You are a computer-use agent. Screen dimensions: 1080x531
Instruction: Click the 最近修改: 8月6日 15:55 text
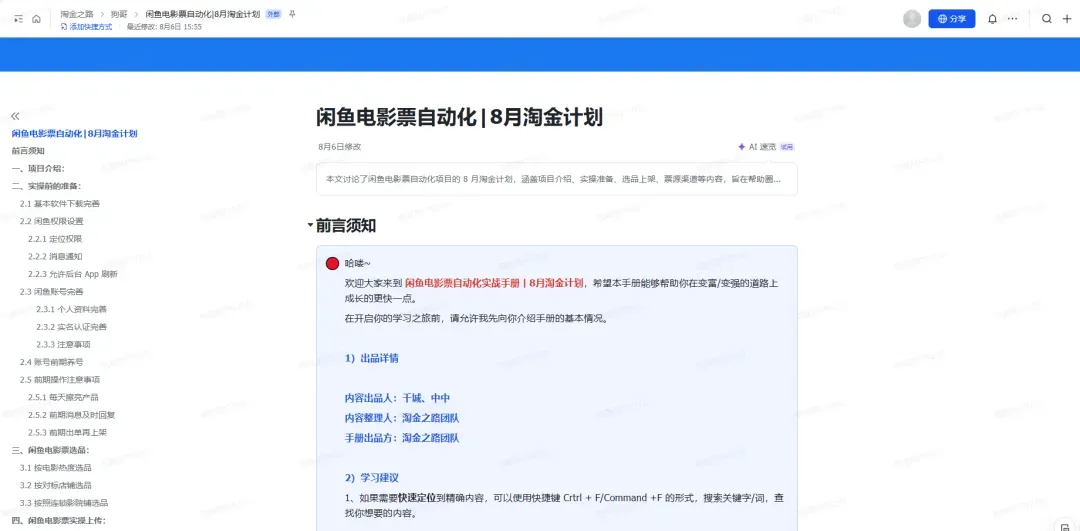point(164,27)
